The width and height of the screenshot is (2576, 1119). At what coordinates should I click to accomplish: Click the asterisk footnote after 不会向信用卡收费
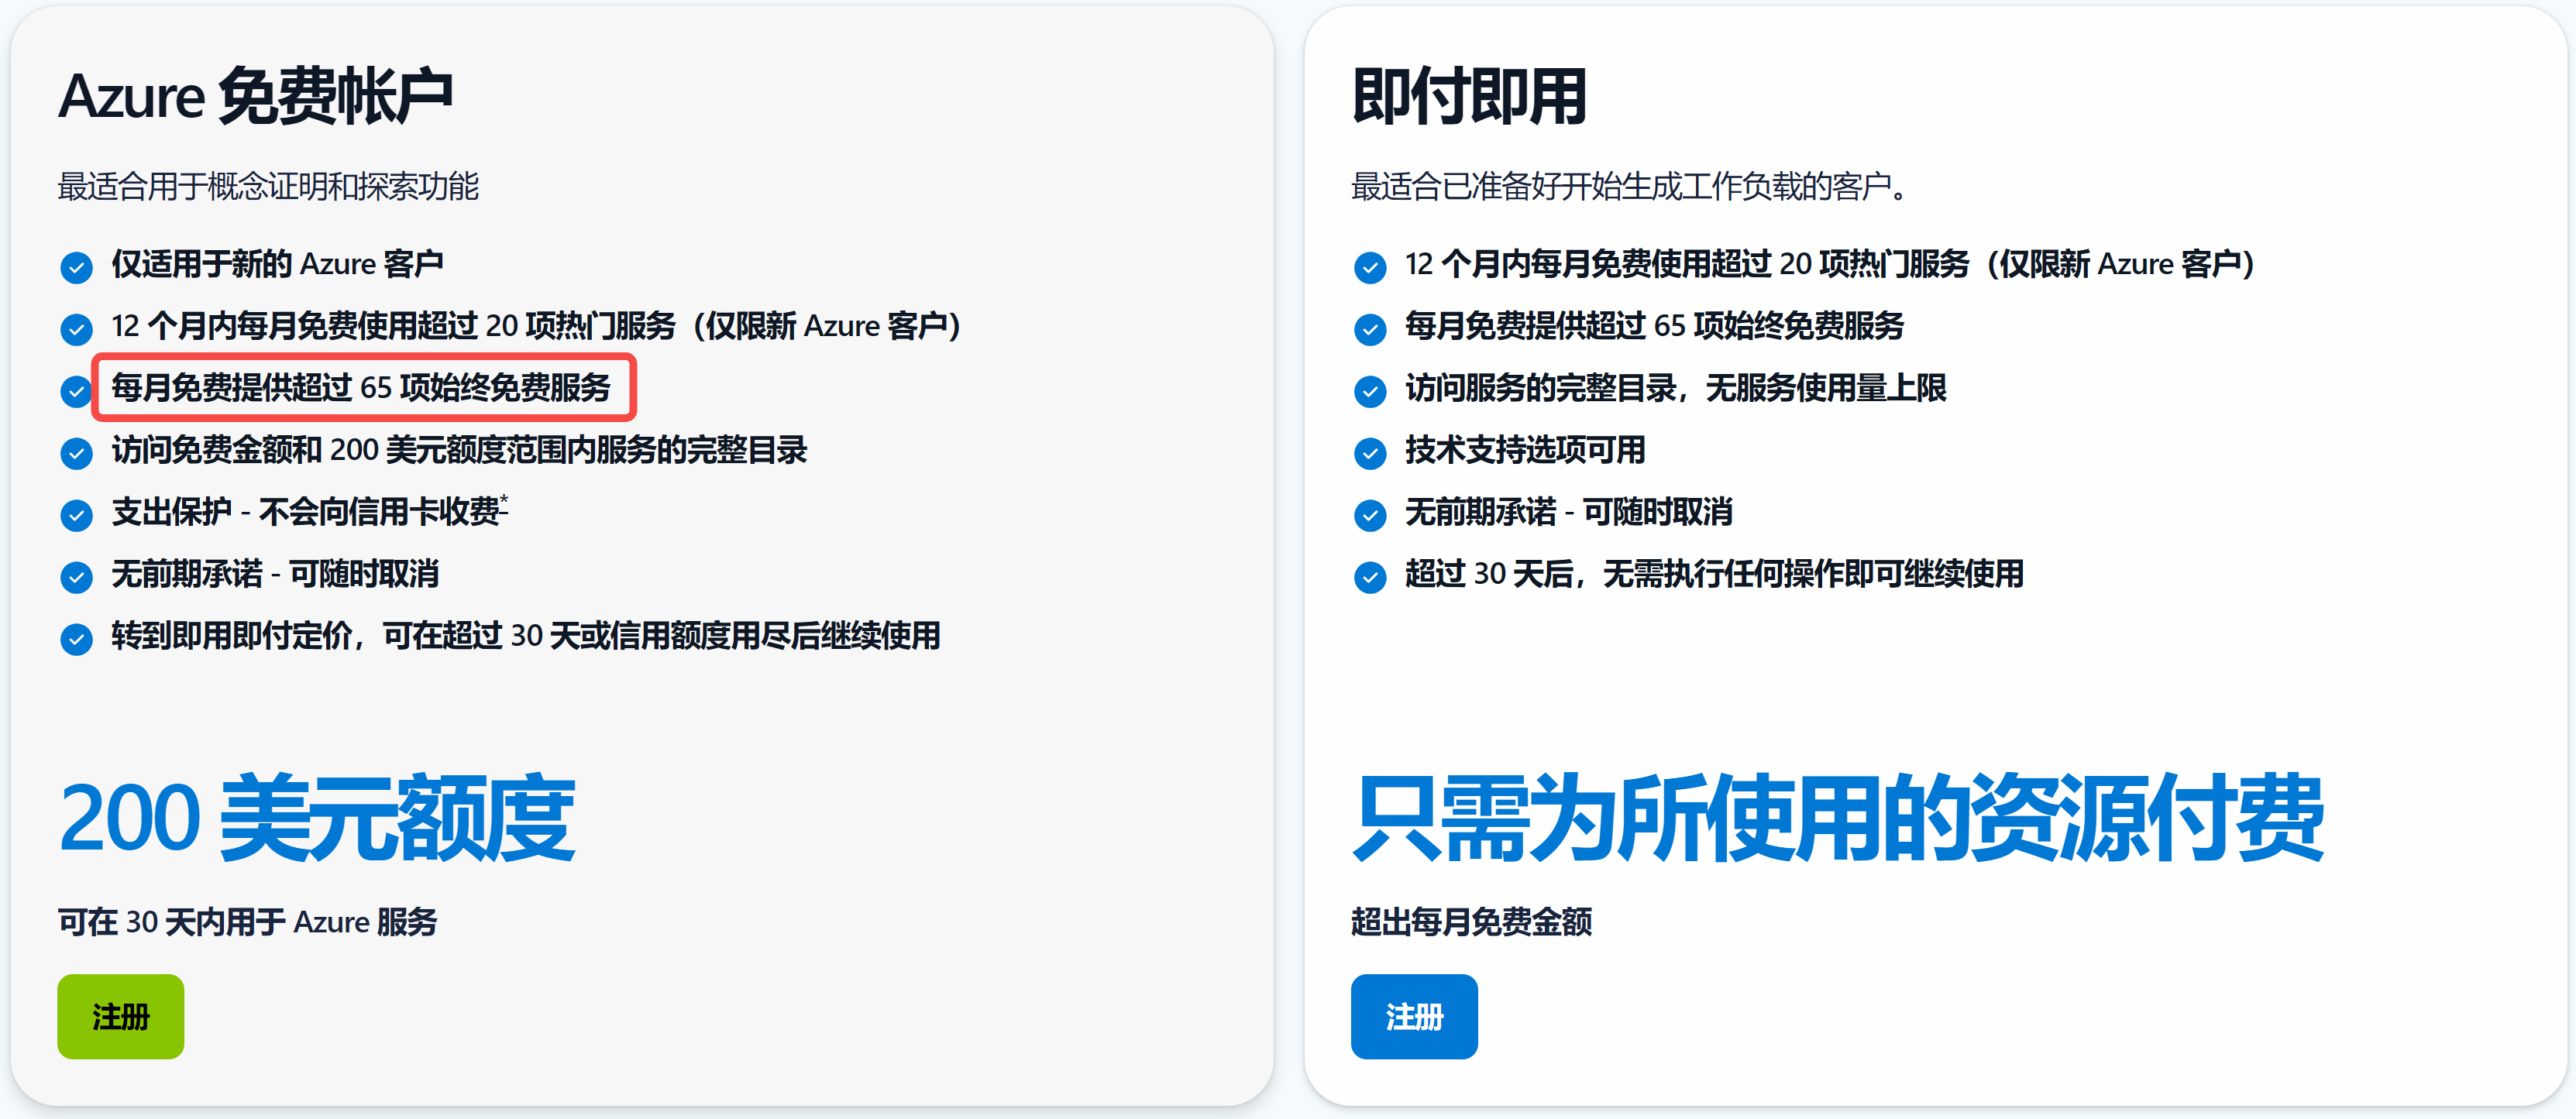point(504,502)
